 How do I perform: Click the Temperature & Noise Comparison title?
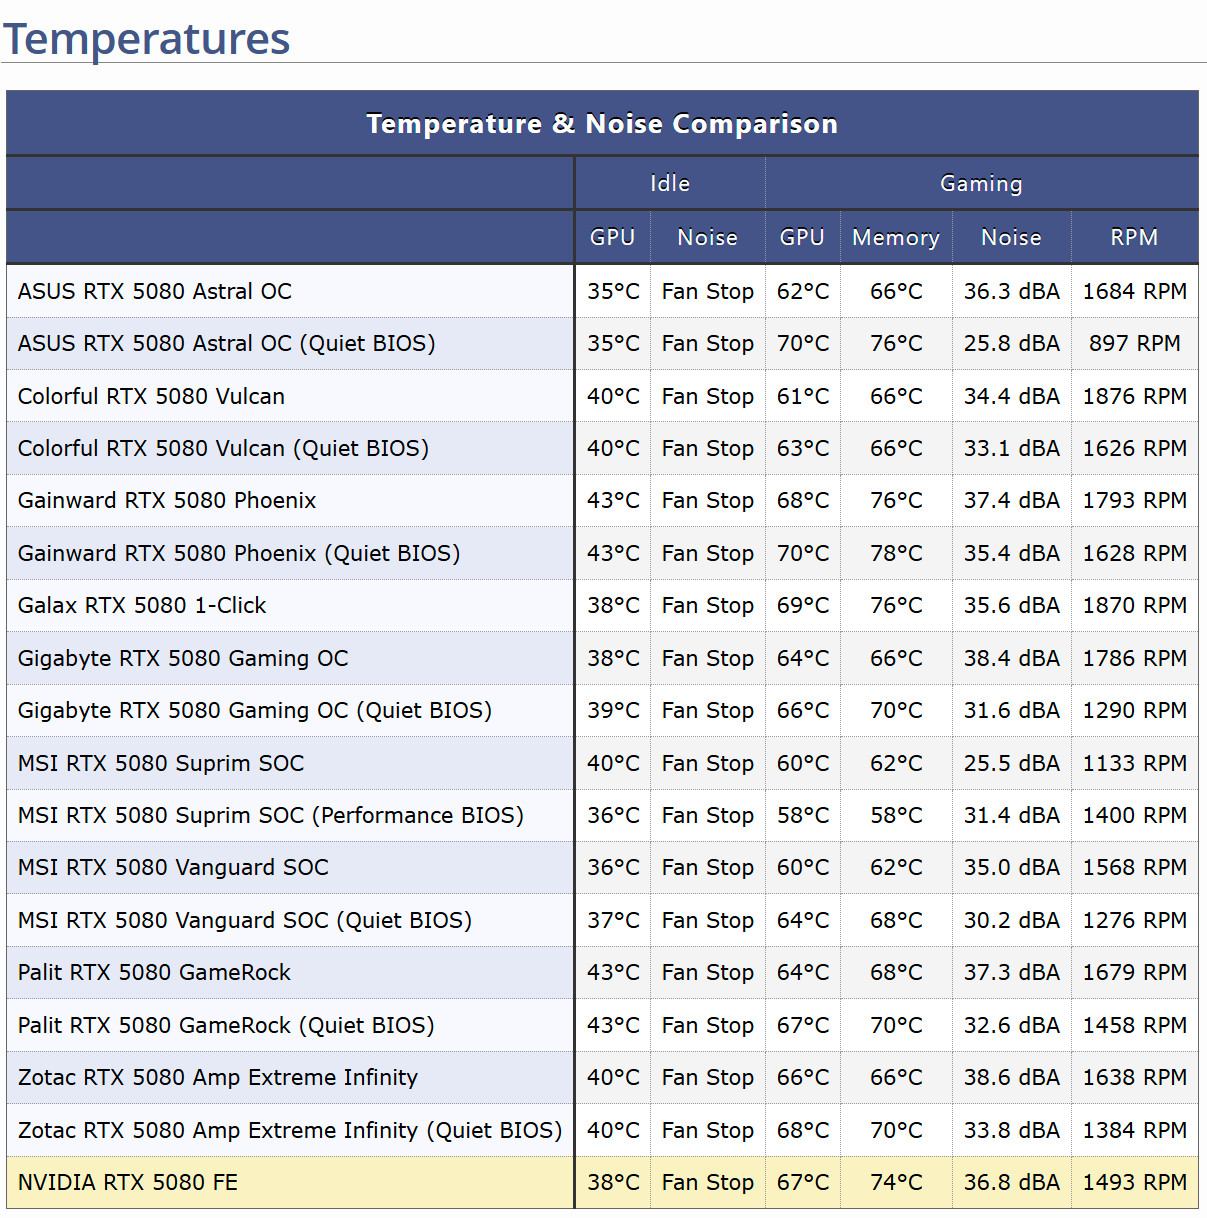click(x=602, y=124)
